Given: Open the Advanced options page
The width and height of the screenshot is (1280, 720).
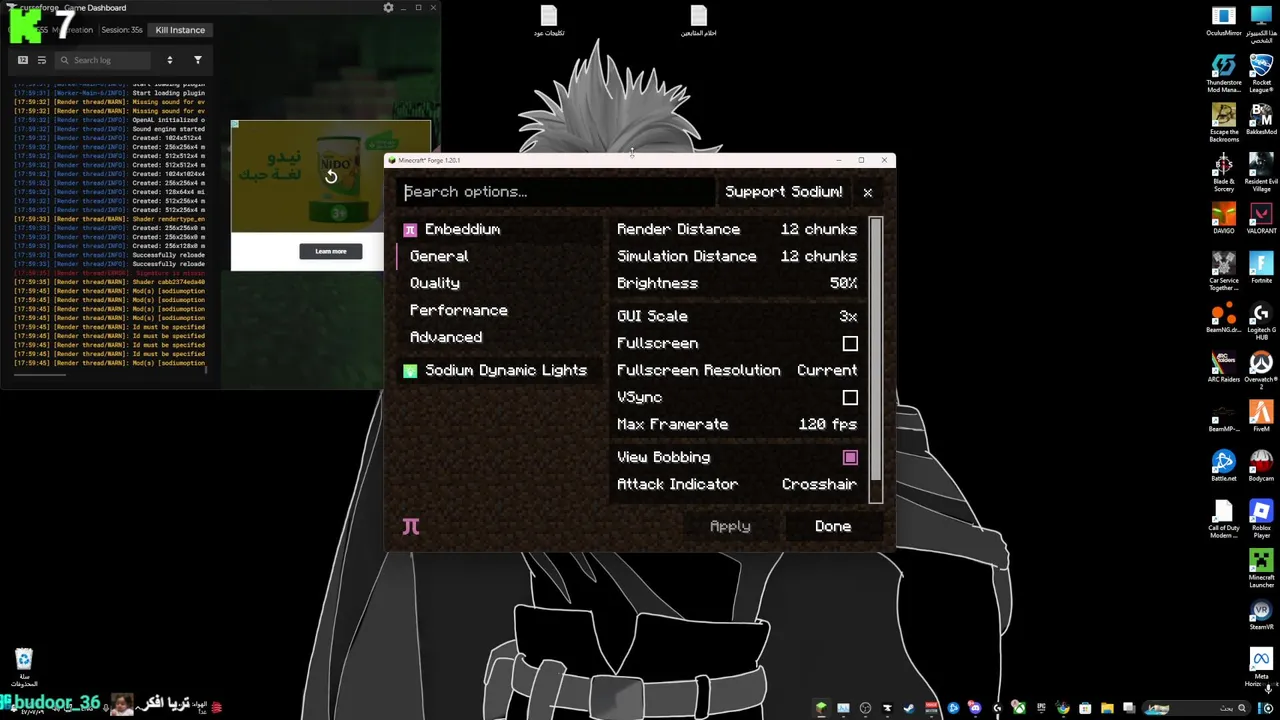Looking at the screenshot, I should pyautogui.click(x=446, y=337).
